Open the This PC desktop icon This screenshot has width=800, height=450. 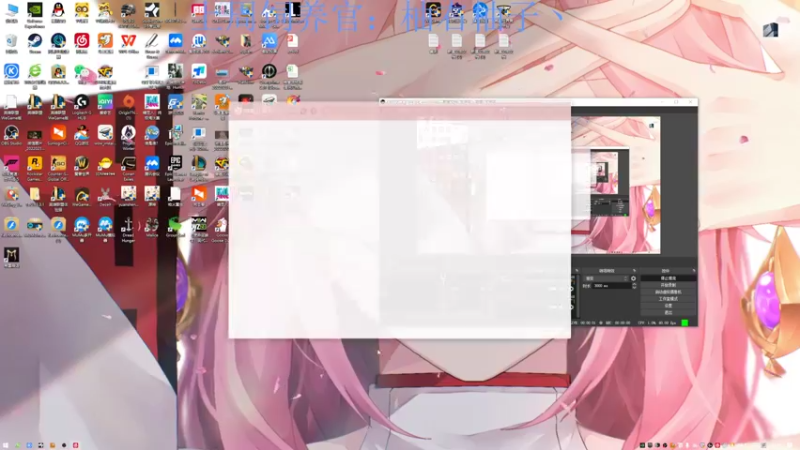(x=11, y=12)
